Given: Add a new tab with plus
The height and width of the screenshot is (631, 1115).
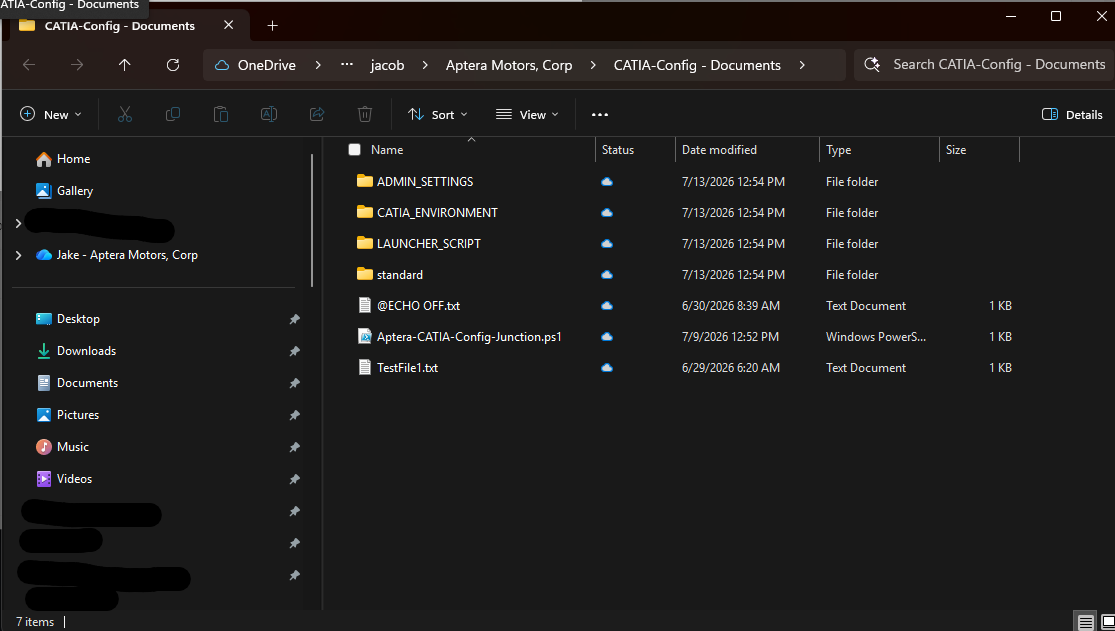Looking at the screenshot, I should (272, 26).
